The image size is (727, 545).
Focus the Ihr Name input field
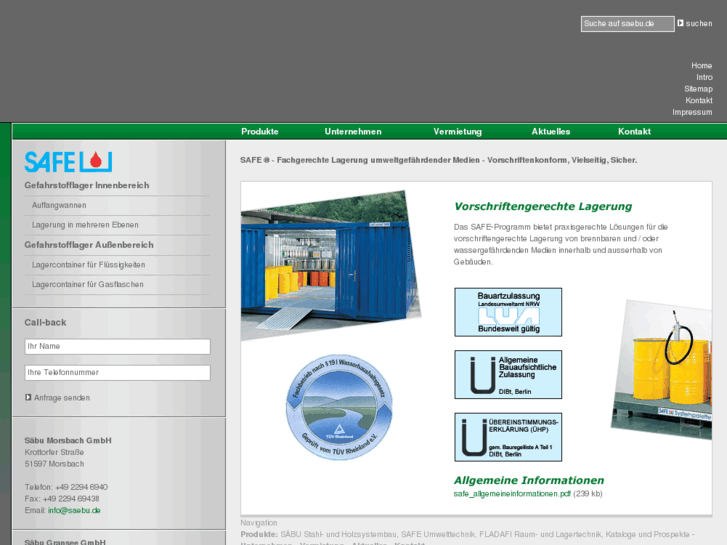pyautogui.click(x=117, y=346)
